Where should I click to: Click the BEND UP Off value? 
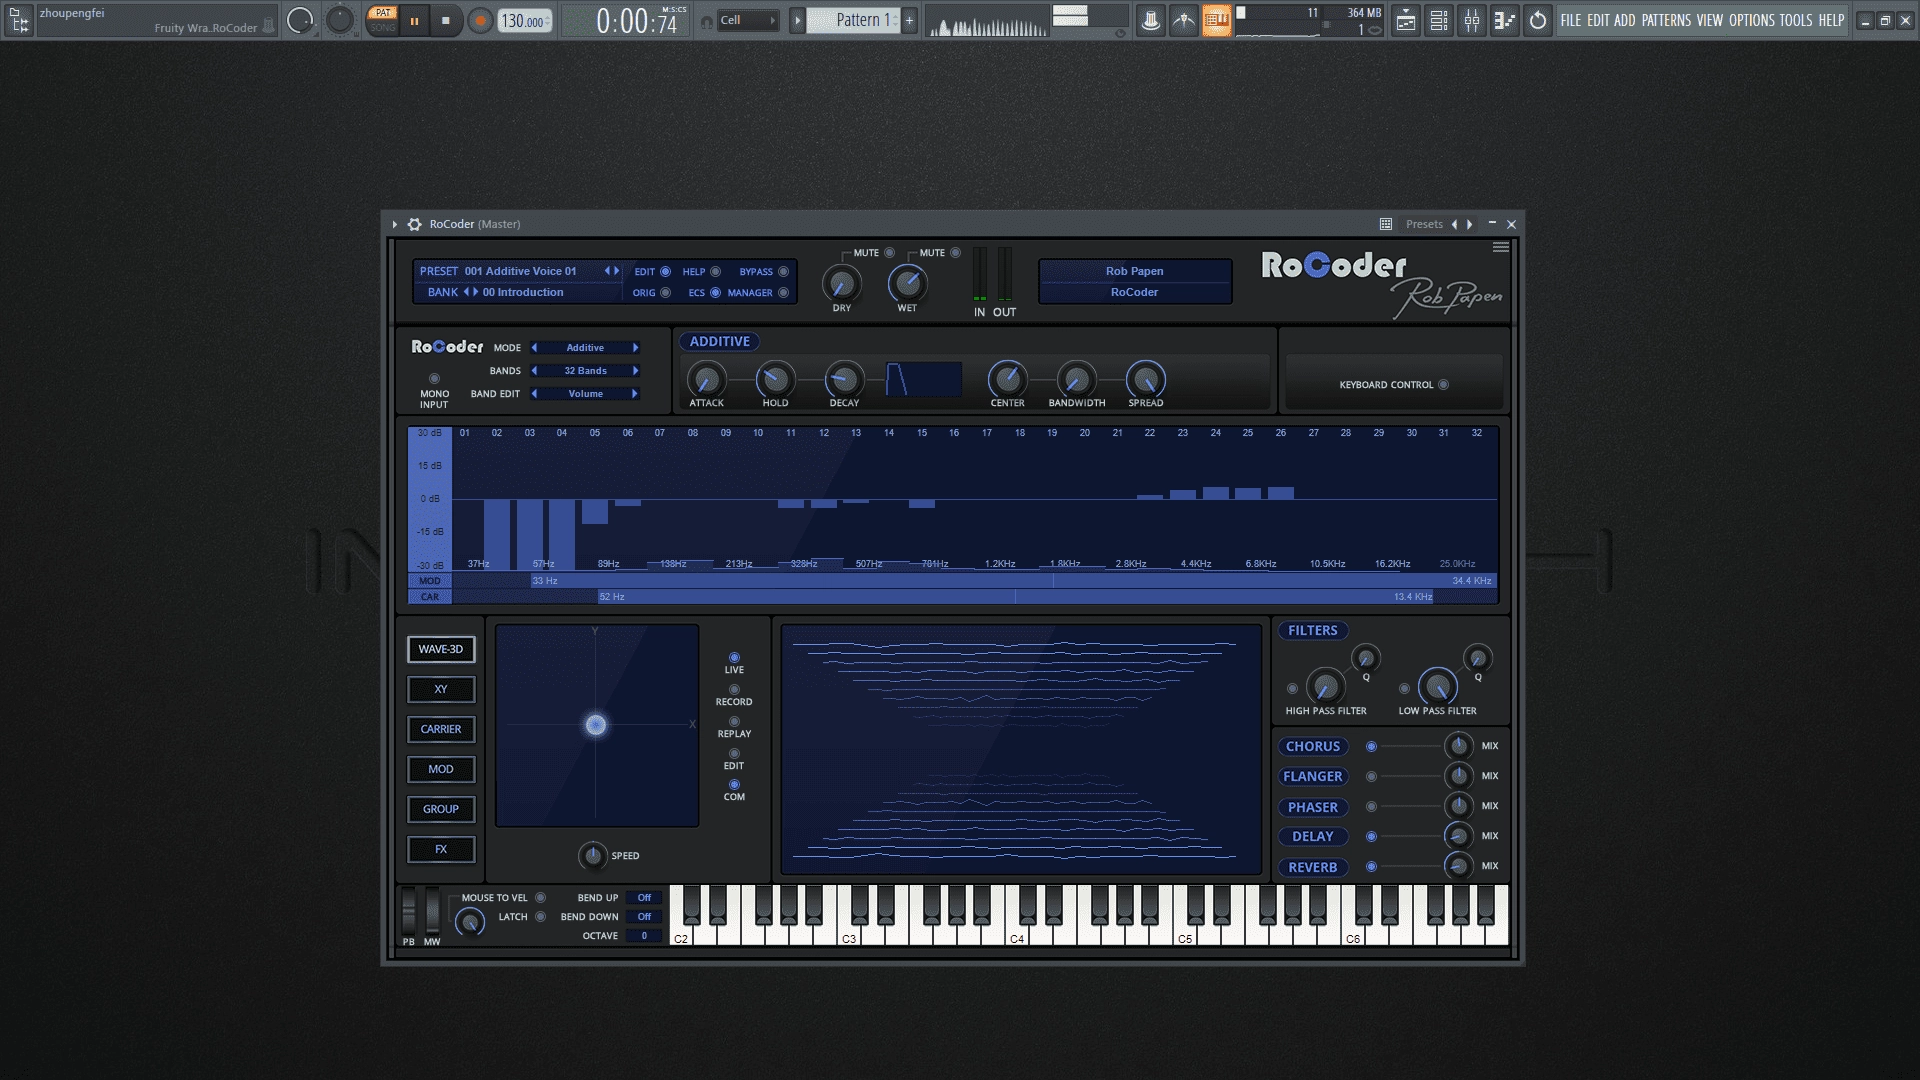644,898
